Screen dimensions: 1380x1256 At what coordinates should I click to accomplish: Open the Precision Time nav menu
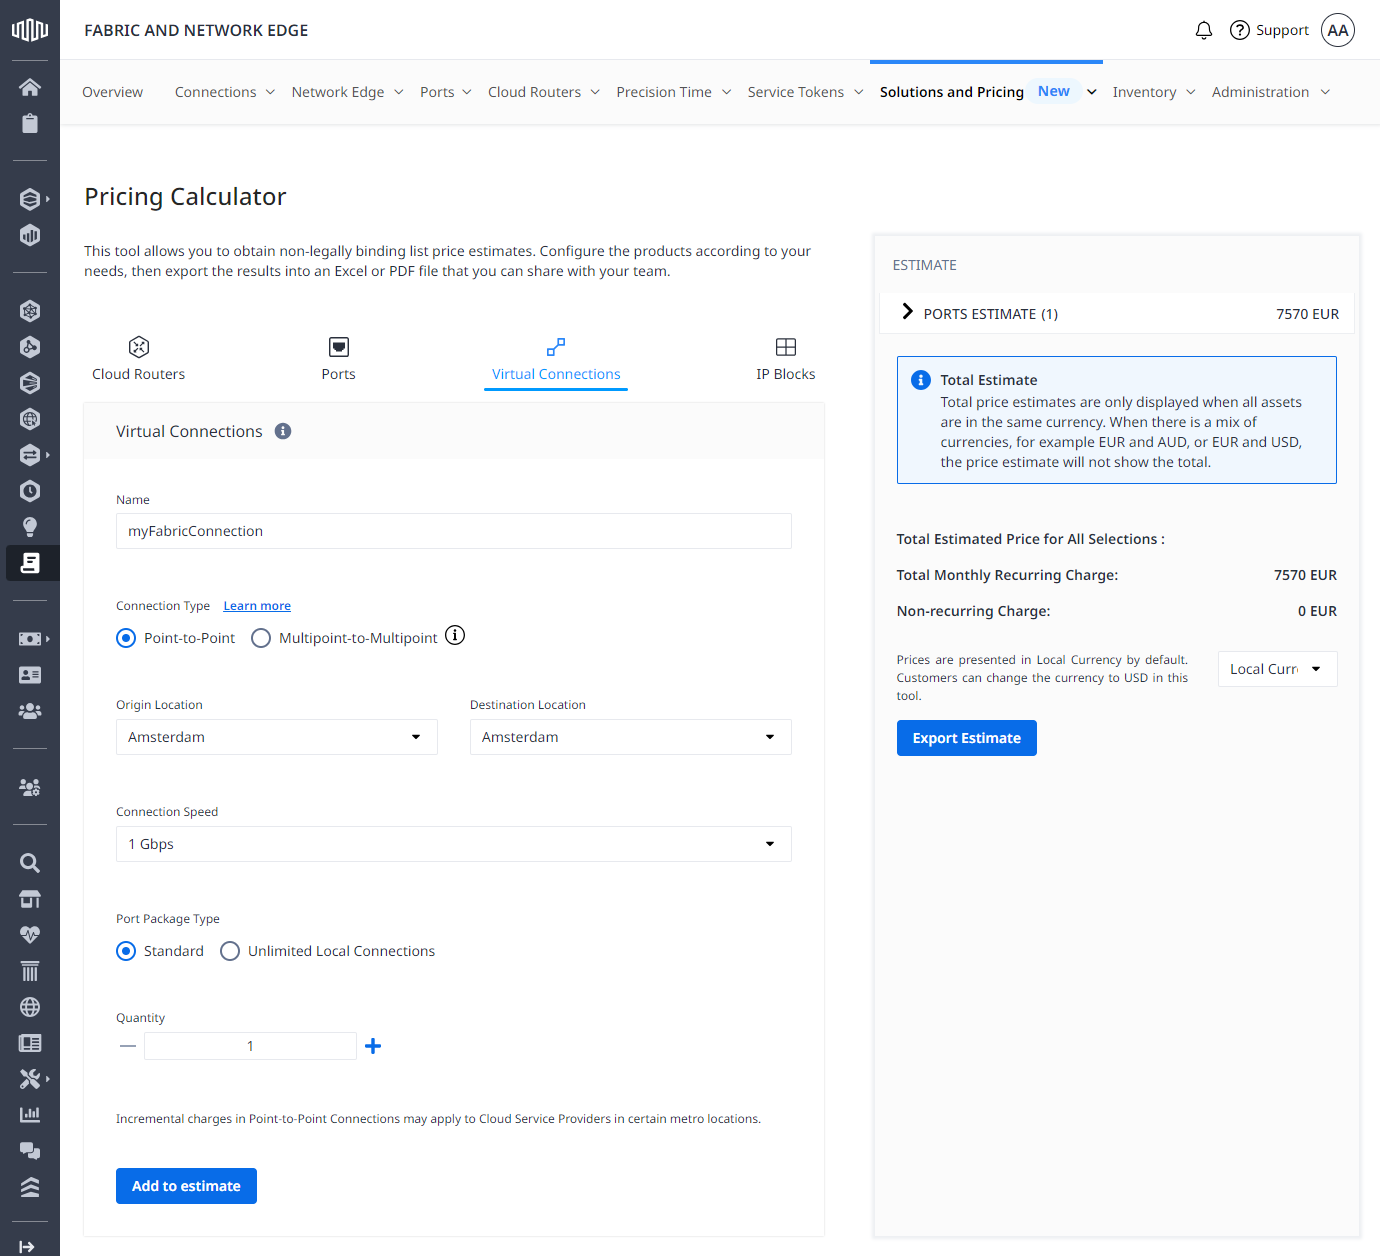(x=674, y=92)
